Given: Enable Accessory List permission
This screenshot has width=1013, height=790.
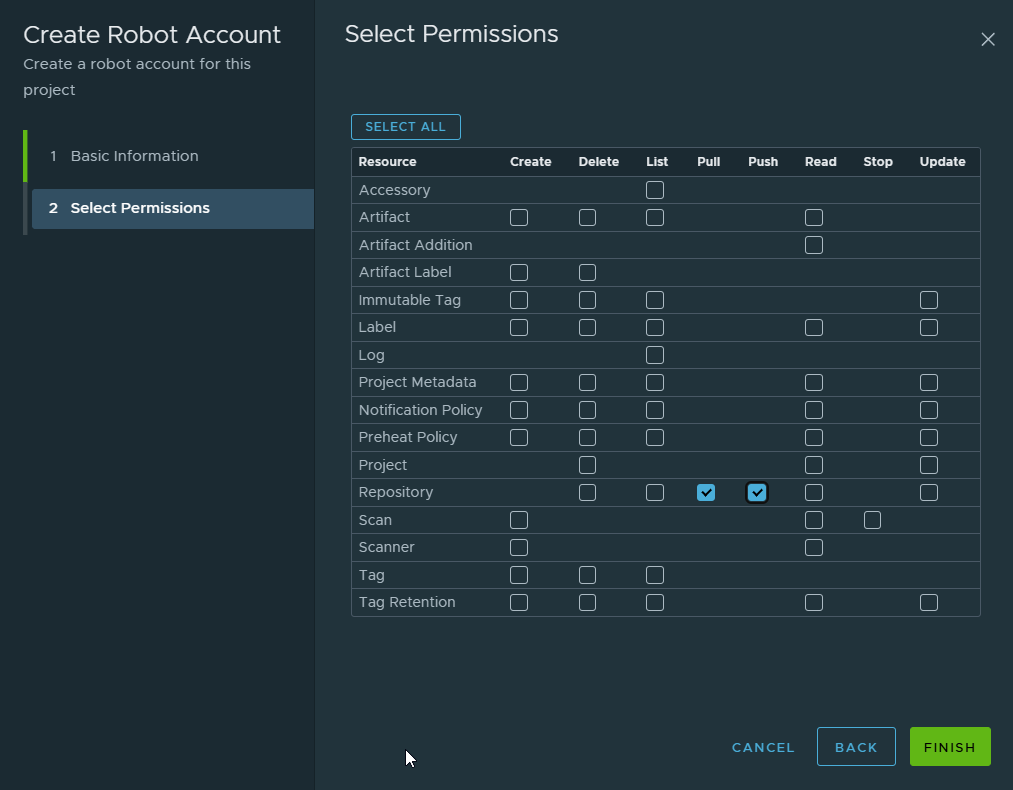Looking at the screenshot, I should click(x=655, y=190).
